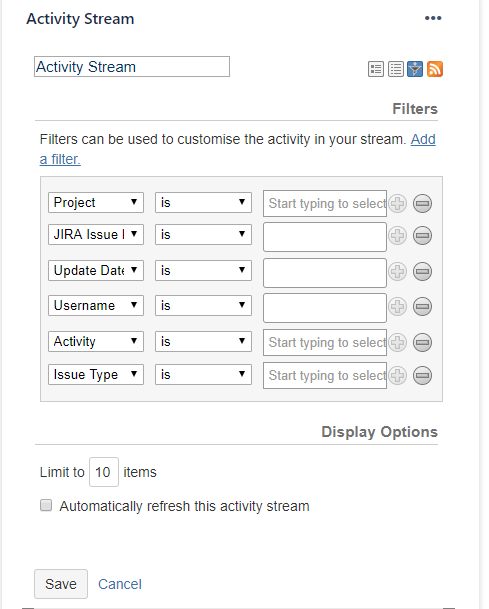Screen dimensions: 489x609
Task: Open the 'is' operator dropdown for JIRA Issue
Action: click(203, 234)
